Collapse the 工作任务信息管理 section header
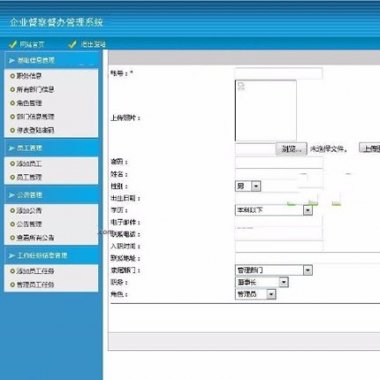Viewport: 380px width, 380px height. pyautogui.click(x=52, y=255)
